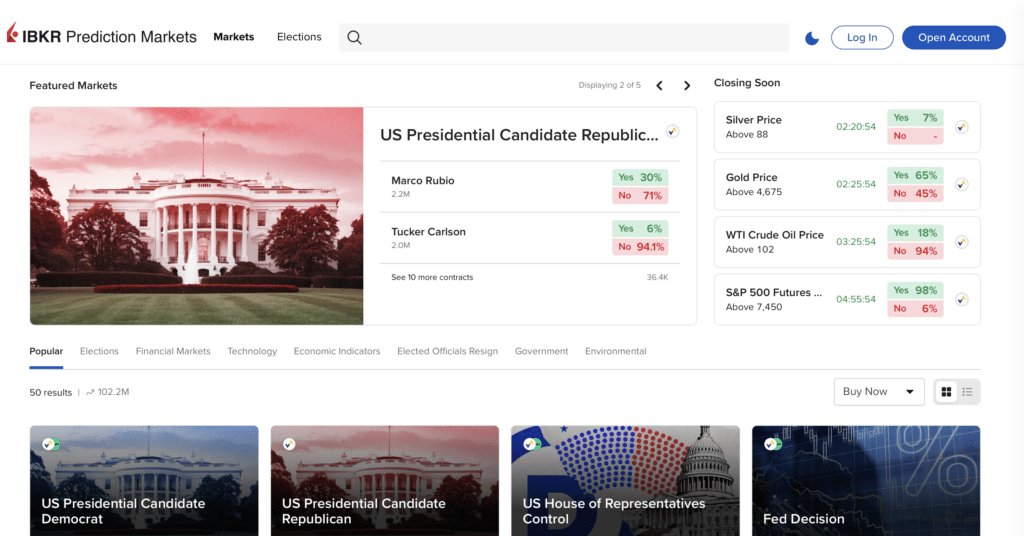Toggle dark mode moon icon
This screenshot has width=1024, height=536.
812,38
